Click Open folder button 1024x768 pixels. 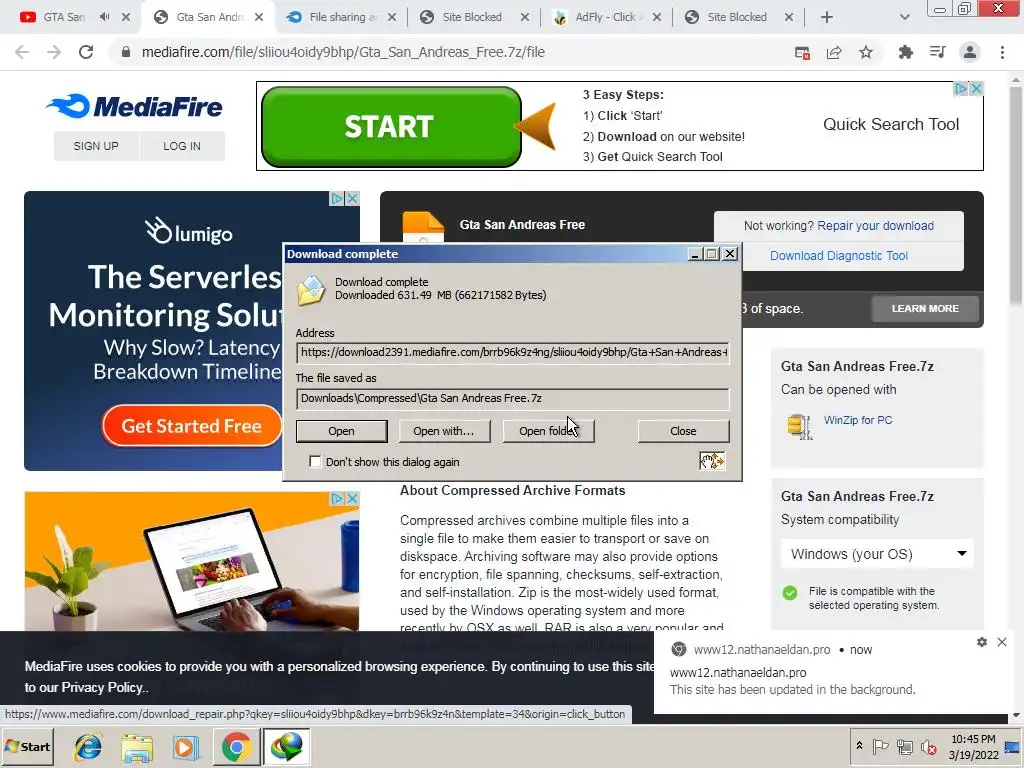click(x=548, y=431)
